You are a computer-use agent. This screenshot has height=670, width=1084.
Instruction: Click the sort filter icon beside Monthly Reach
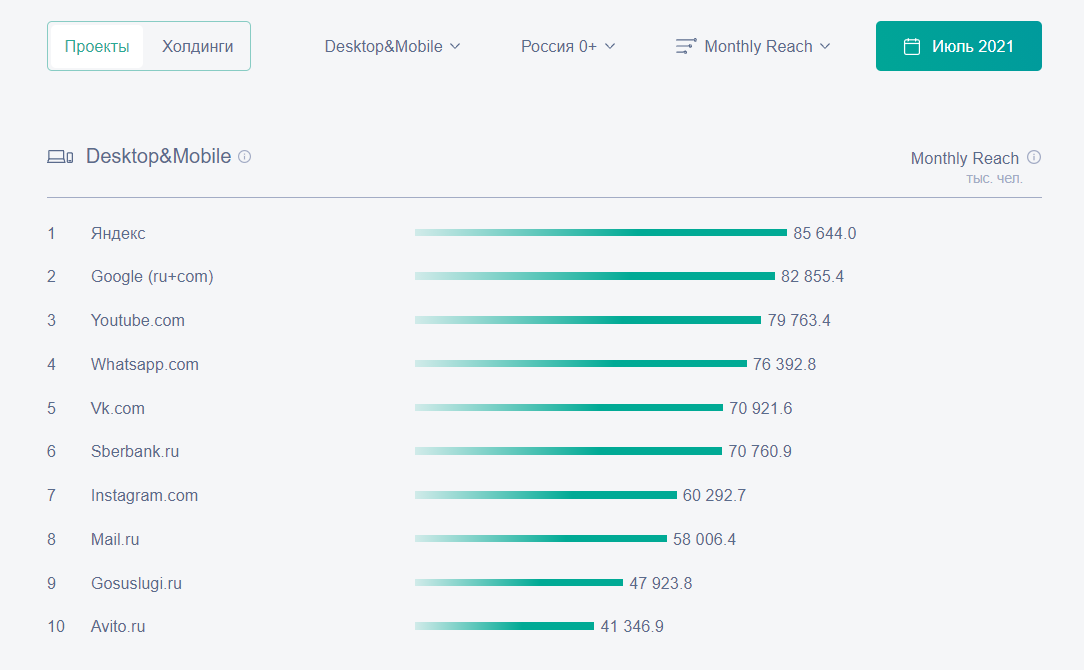(x=686, y=46)
